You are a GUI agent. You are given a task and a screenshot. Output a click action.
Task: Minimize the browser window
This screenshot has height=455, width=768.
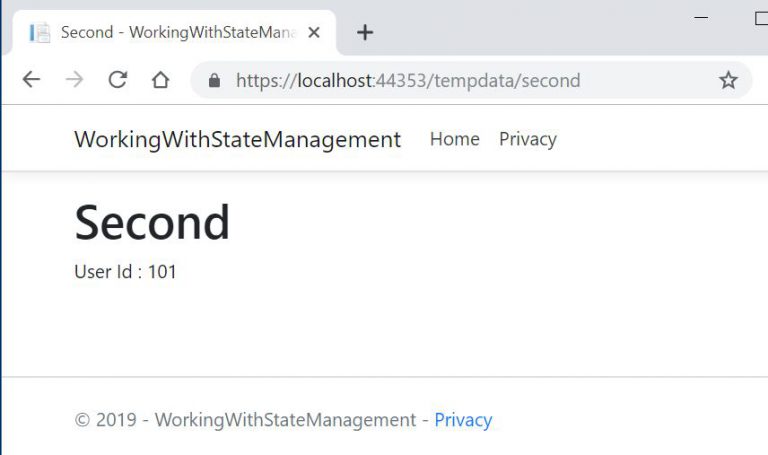(x=700, y=18)
